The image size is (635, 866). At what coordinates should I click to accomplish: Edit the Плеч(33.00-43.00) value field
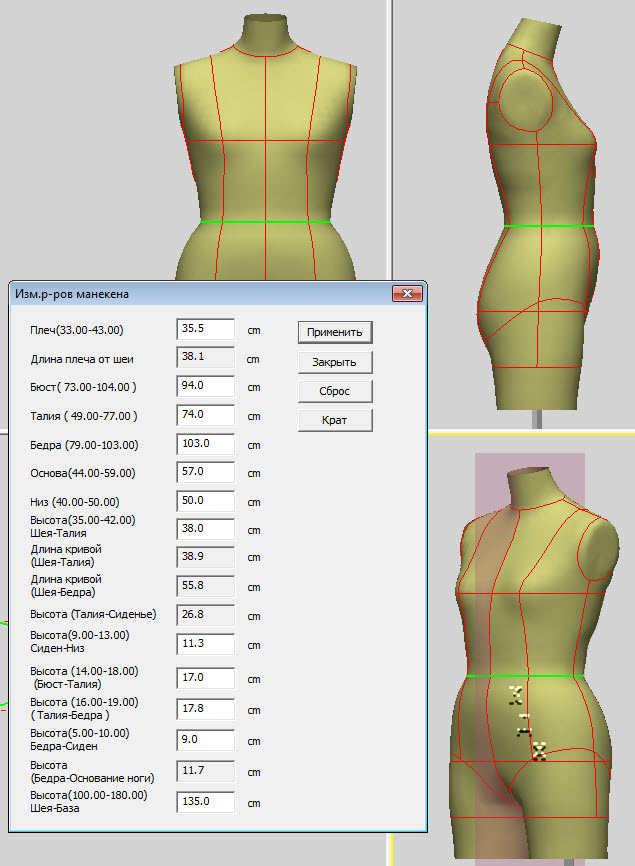pyautogui.click(x=205, y=329)
